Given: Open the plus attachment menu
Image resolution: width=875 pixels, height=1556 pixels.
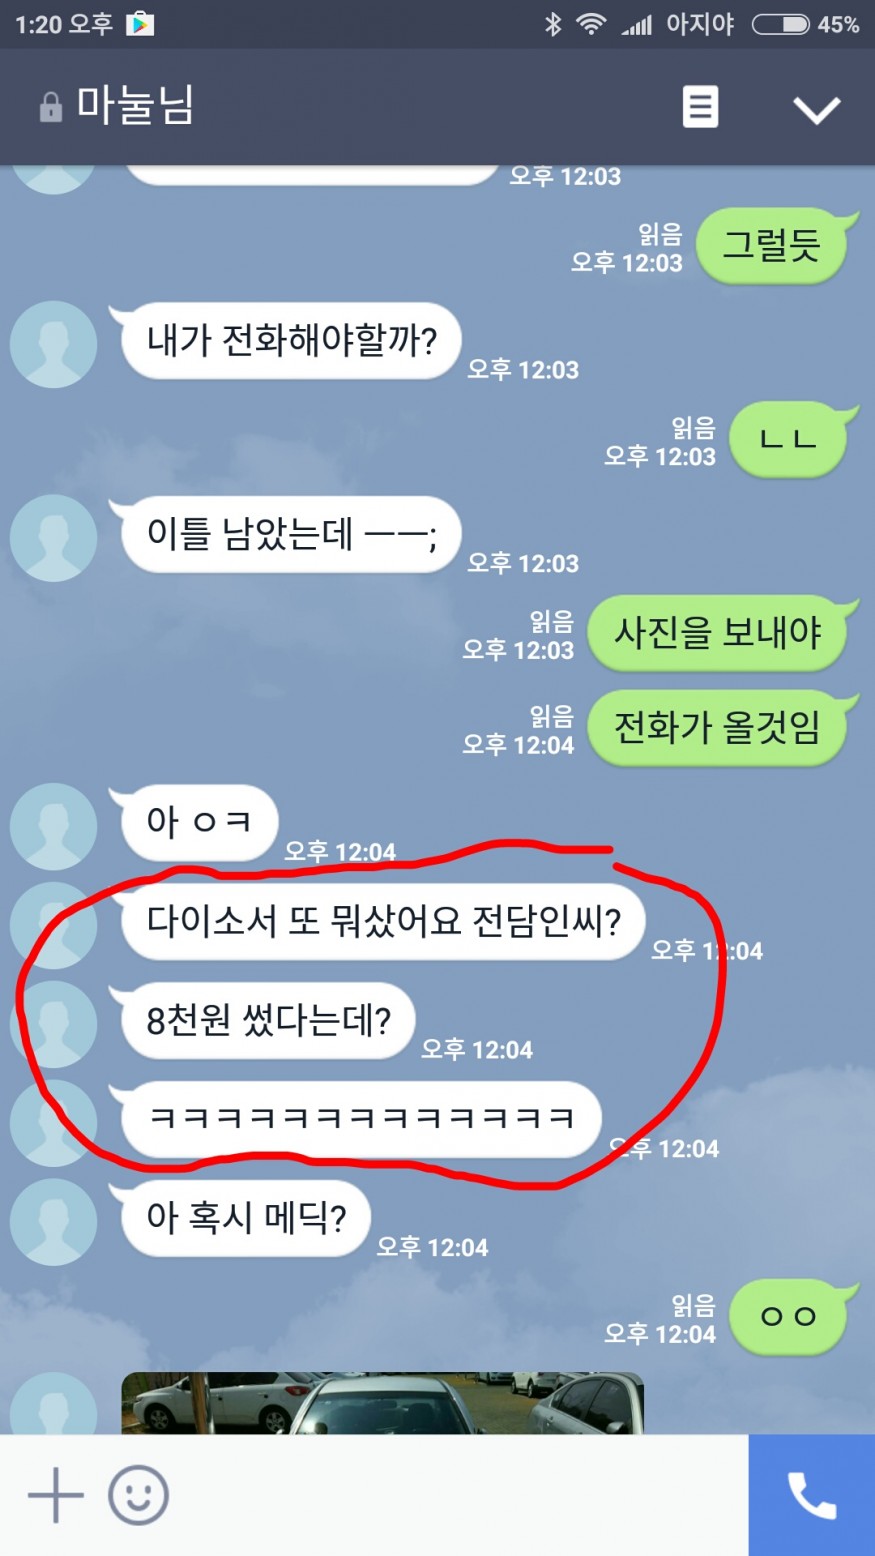Looking at the screenshot, I should click(x=55, y=1495).
